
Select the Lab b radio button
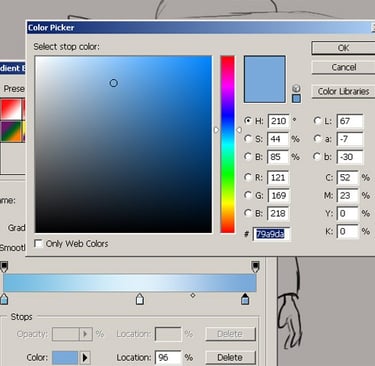[318, 156]
